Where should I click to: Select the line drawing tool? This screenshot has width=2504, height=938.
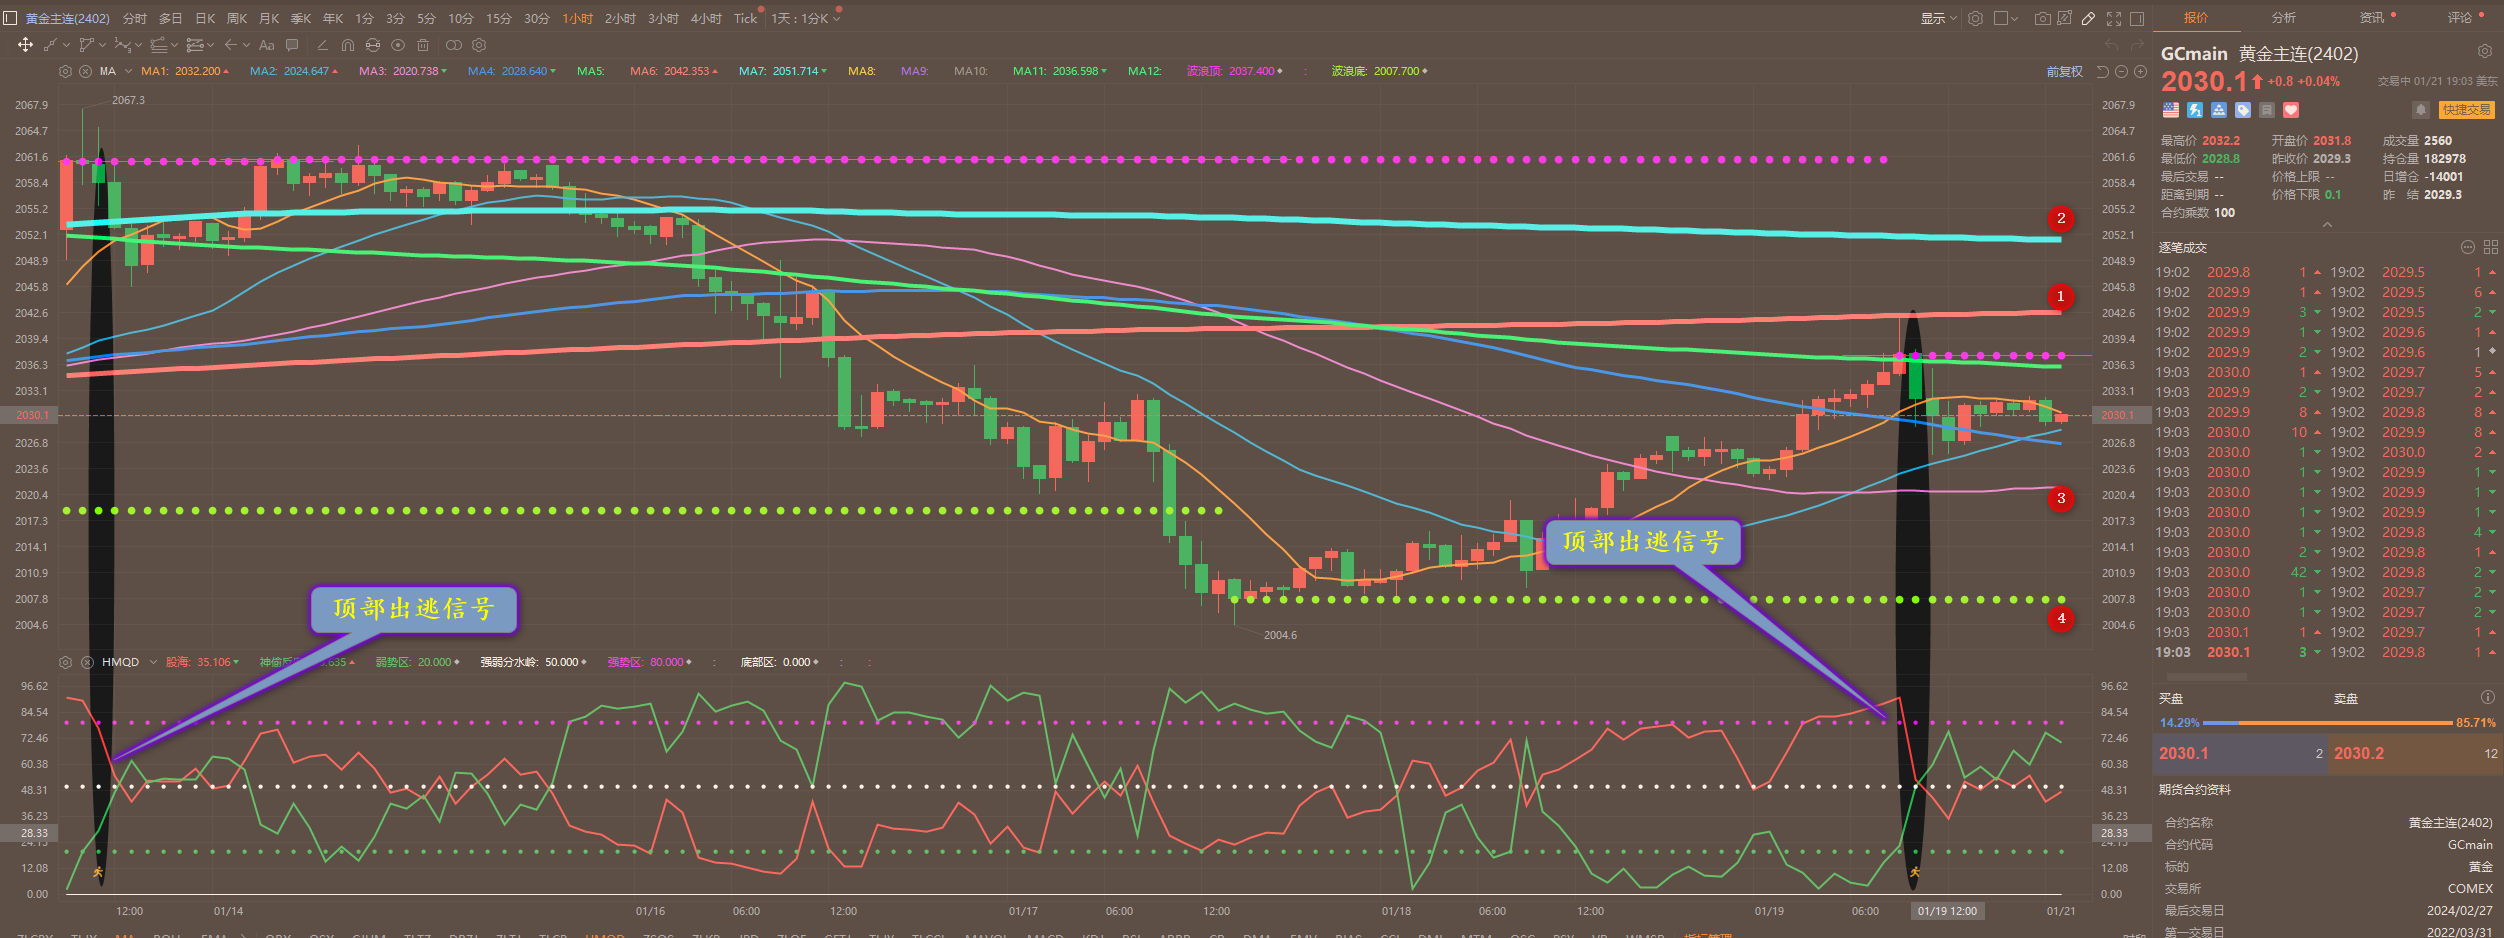pyautogui.click(x=50, y=45)
